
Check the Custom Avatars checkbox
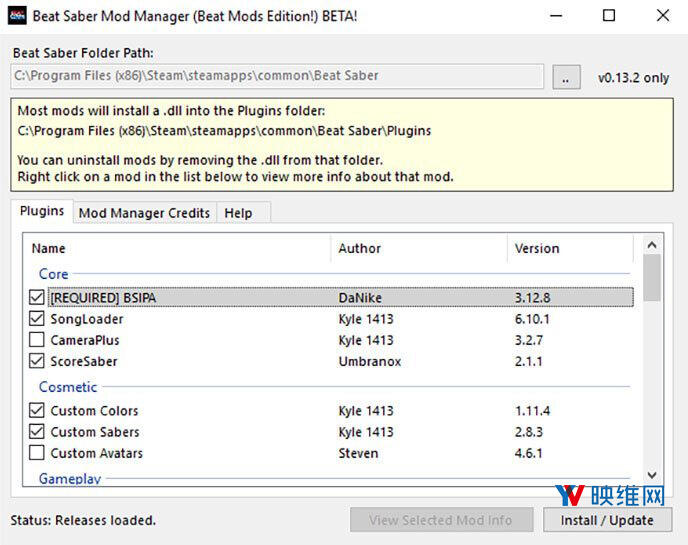(x=37, y=453)
